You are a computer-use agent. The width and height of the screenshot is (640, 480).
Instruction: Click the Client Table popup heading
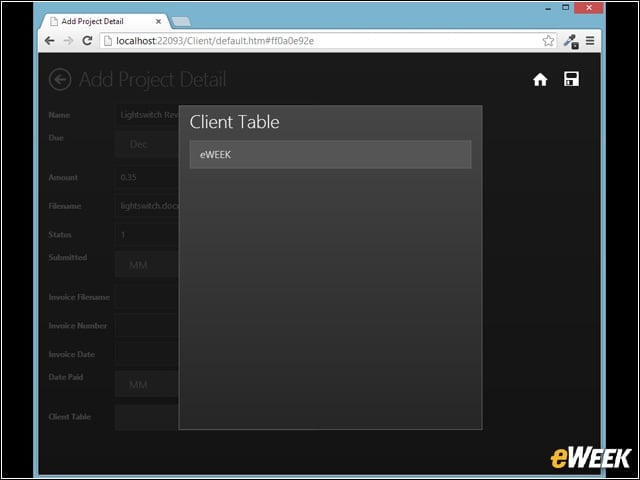234,122
